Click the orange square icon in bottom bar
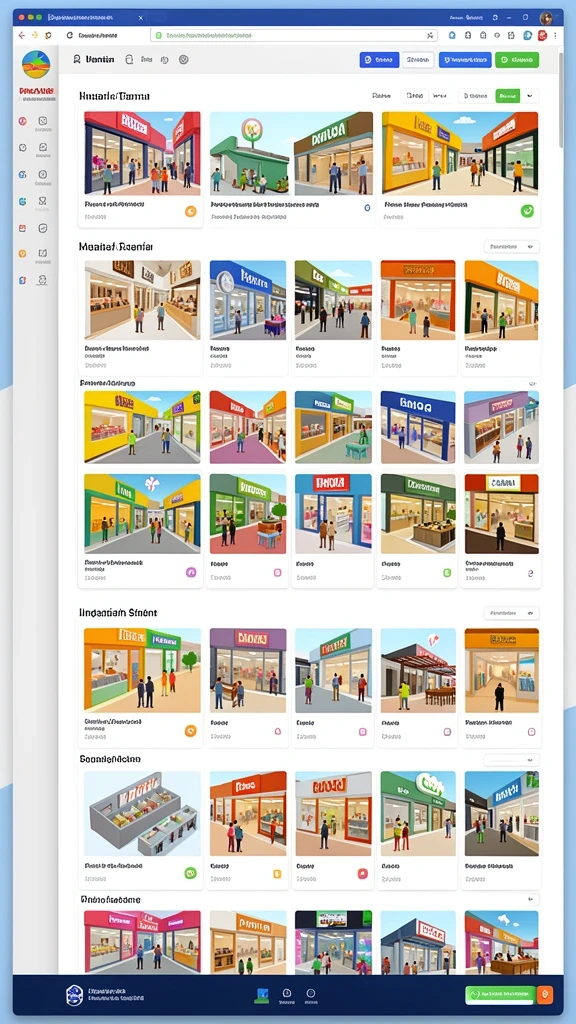 pos(546,995)
